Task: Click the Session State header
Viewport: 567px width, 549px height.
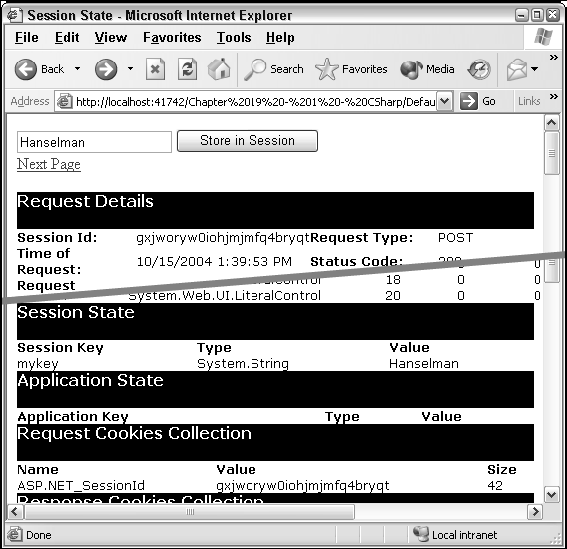Action: pos(275,321)
